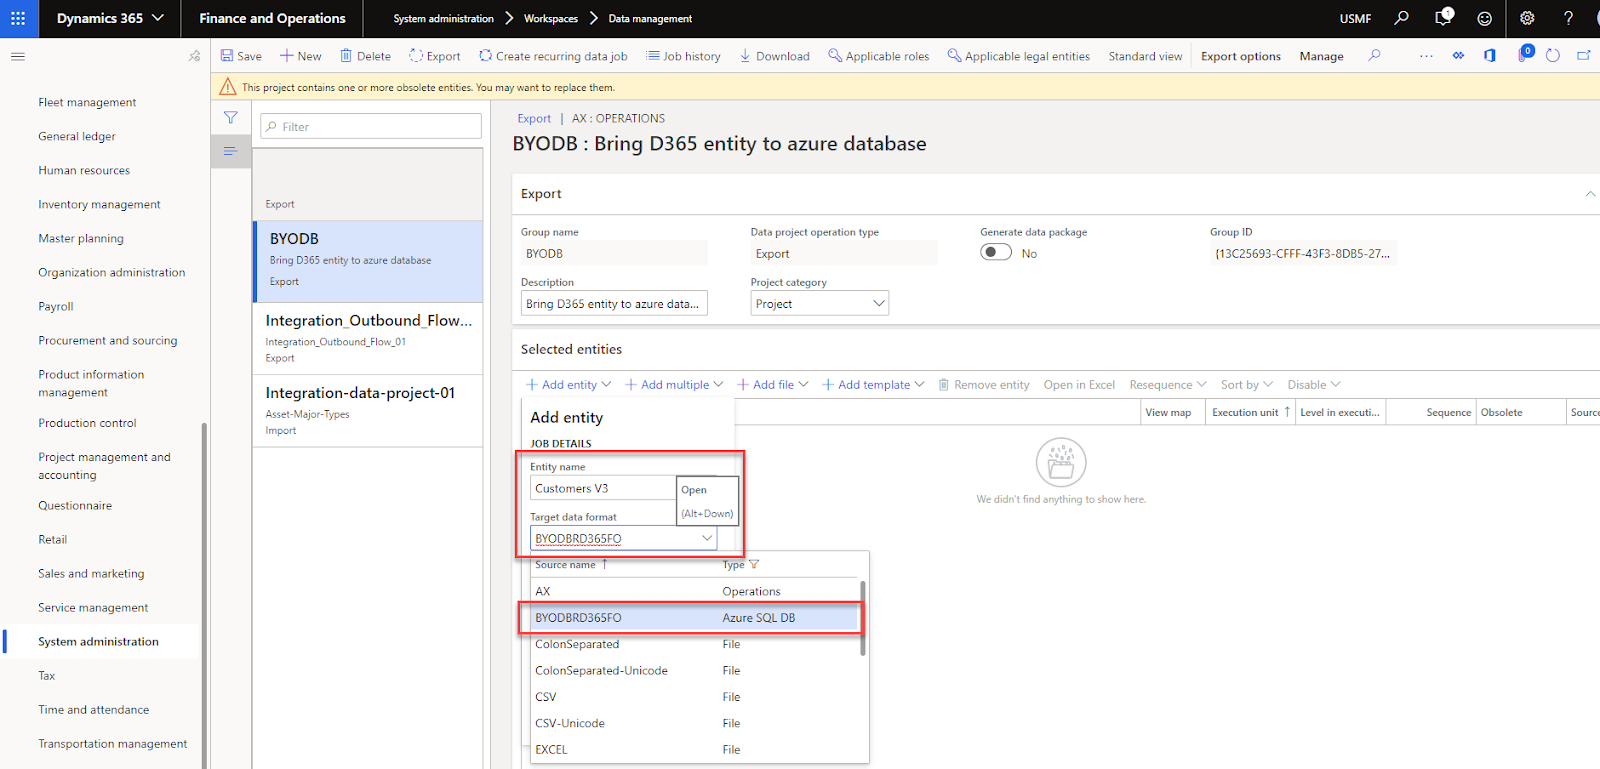1600x769 pixels.
Task: Click the search magnifier in top bar
Action: pyautogui.click(x=1401, y=18)
